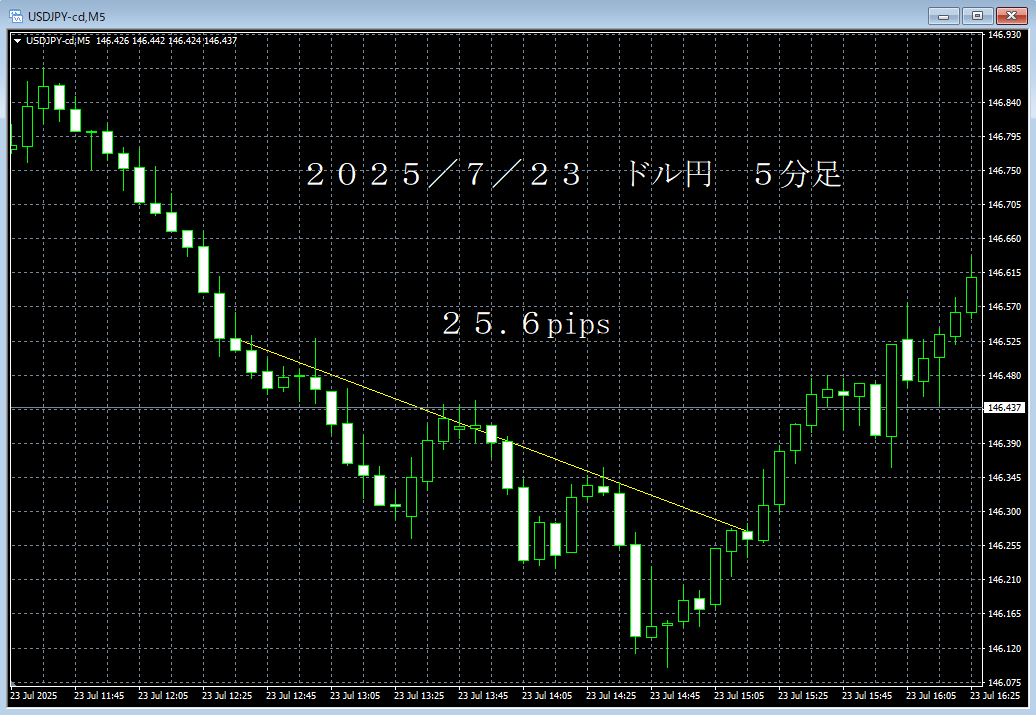Click the 23 Jul 13:25 time label

(x=419, y=696)
